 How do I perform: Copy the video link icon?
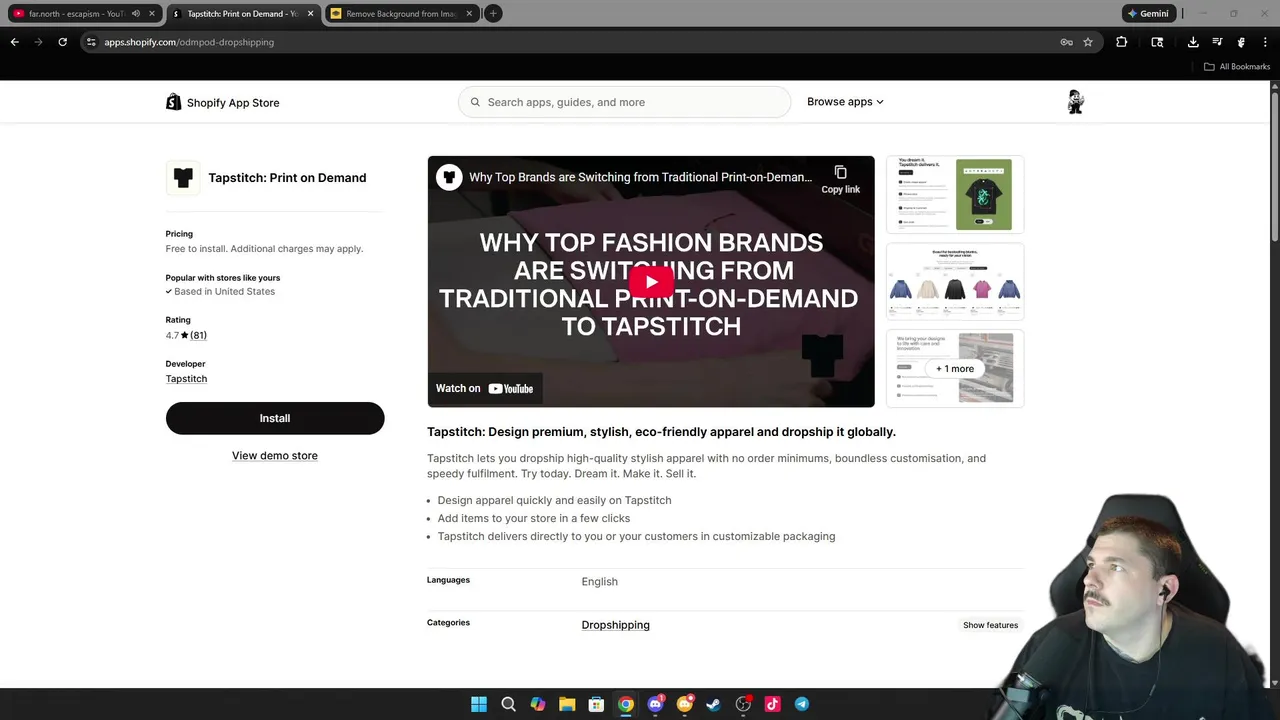point(840,173)
